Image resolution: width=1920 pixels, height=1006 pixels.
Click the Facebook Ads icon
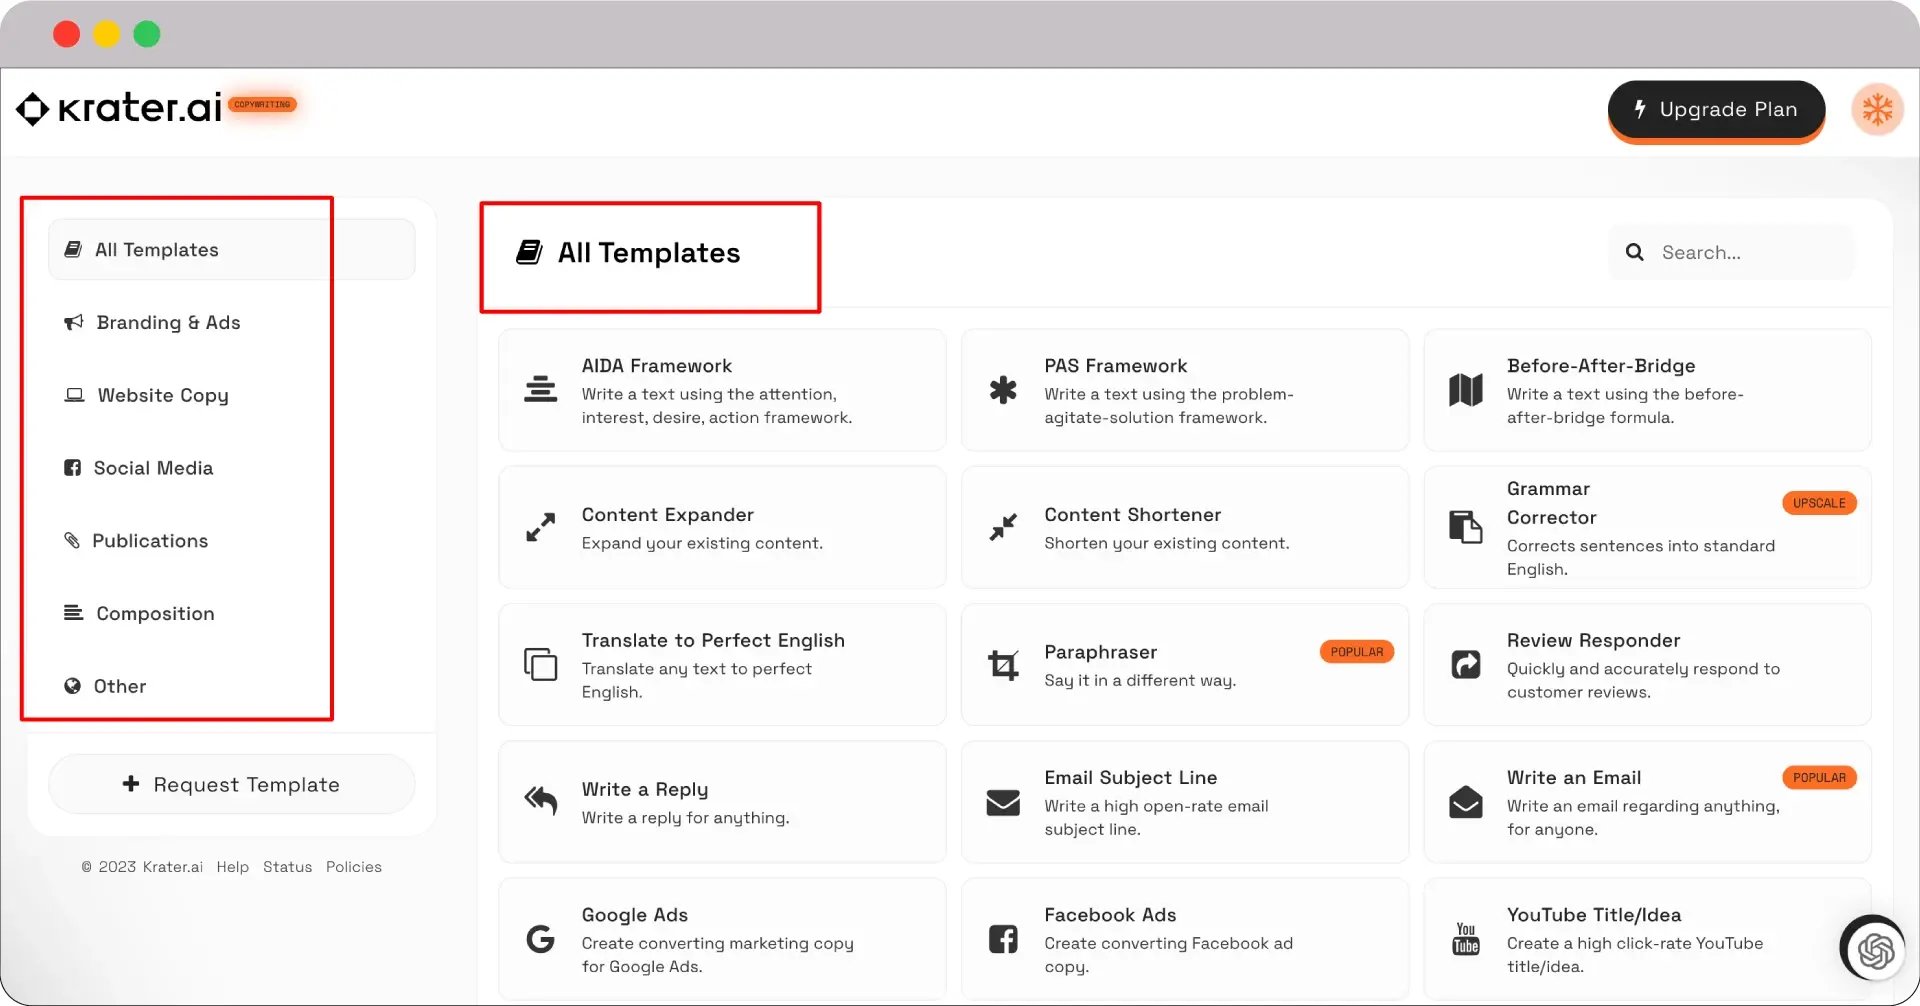1003,939
